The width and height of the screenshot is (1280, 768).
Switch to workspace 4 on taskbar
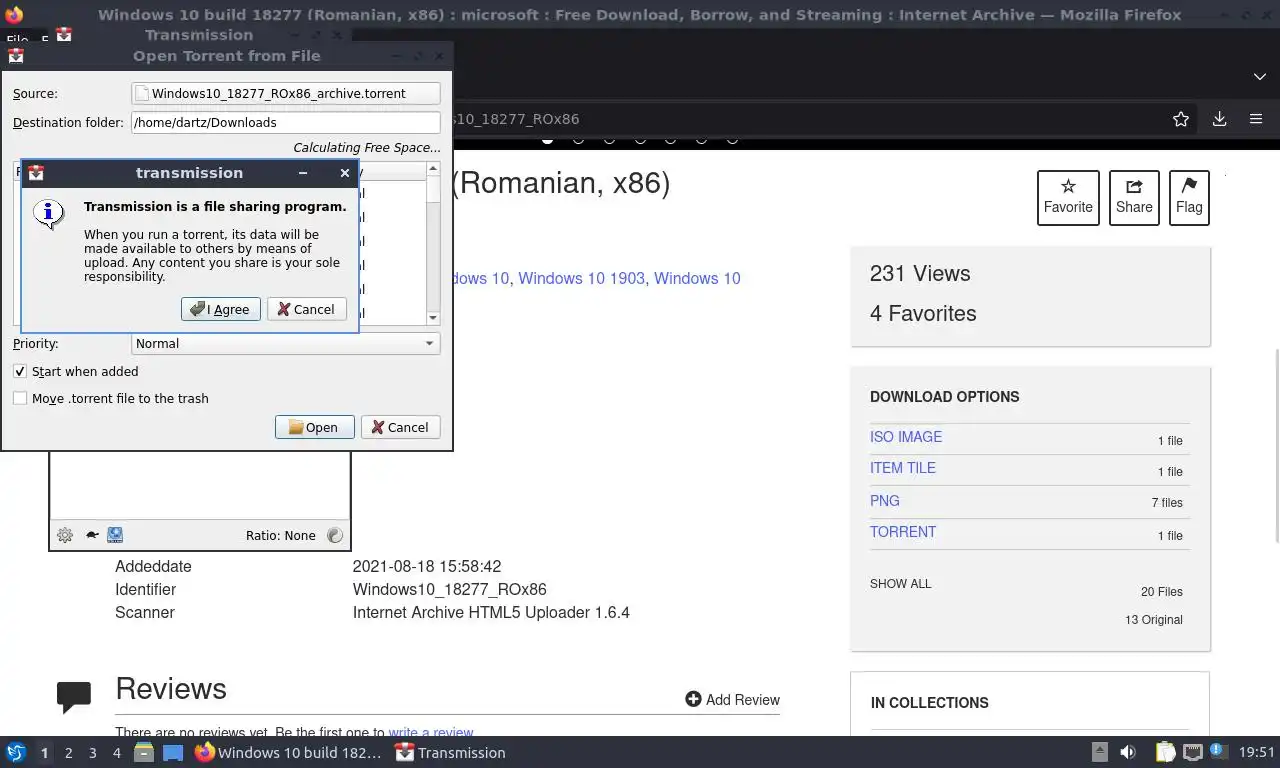tap(117, 753)
